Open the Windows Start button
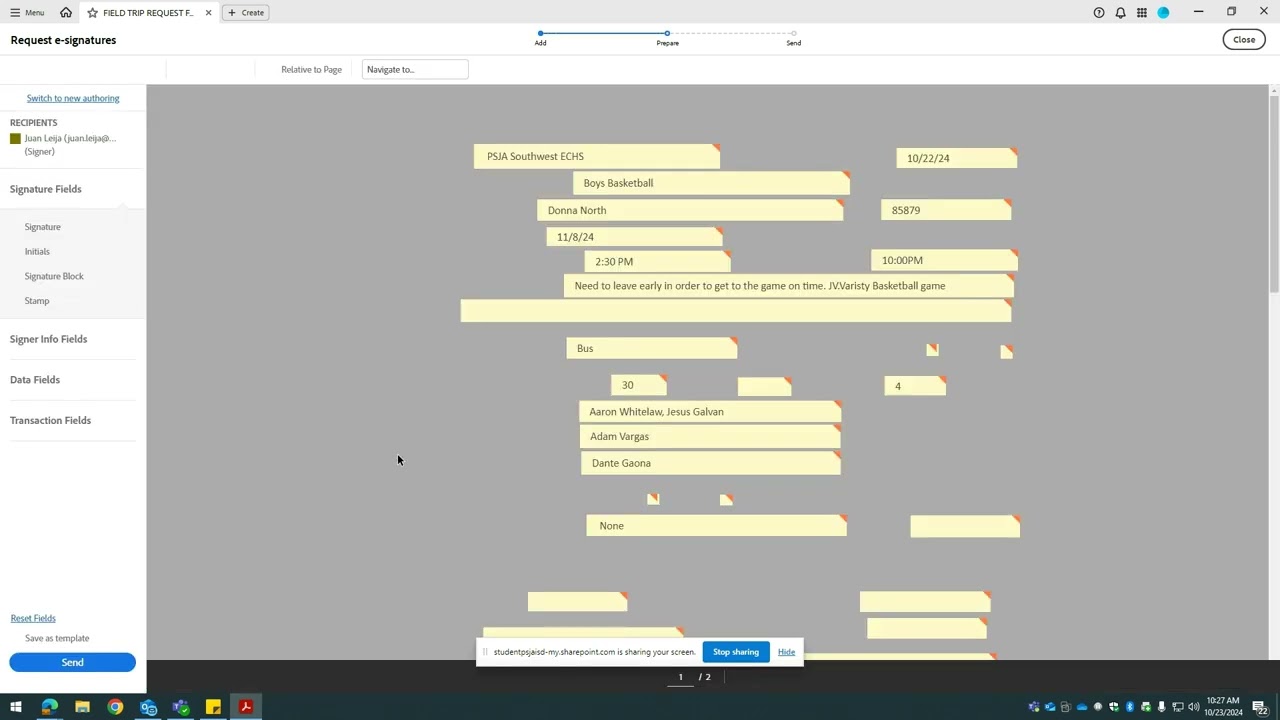 [x=16, y=707]
